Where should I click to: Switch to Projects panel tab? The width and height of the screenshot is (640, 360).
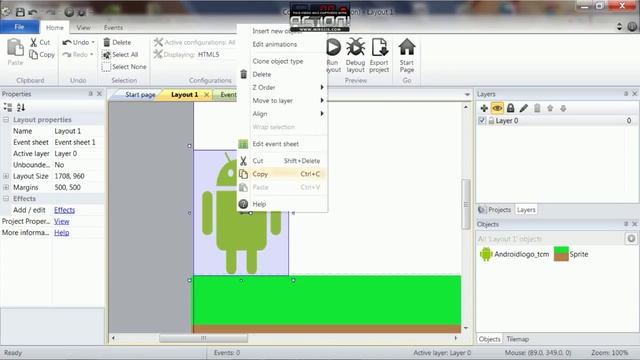coord(495,210)
